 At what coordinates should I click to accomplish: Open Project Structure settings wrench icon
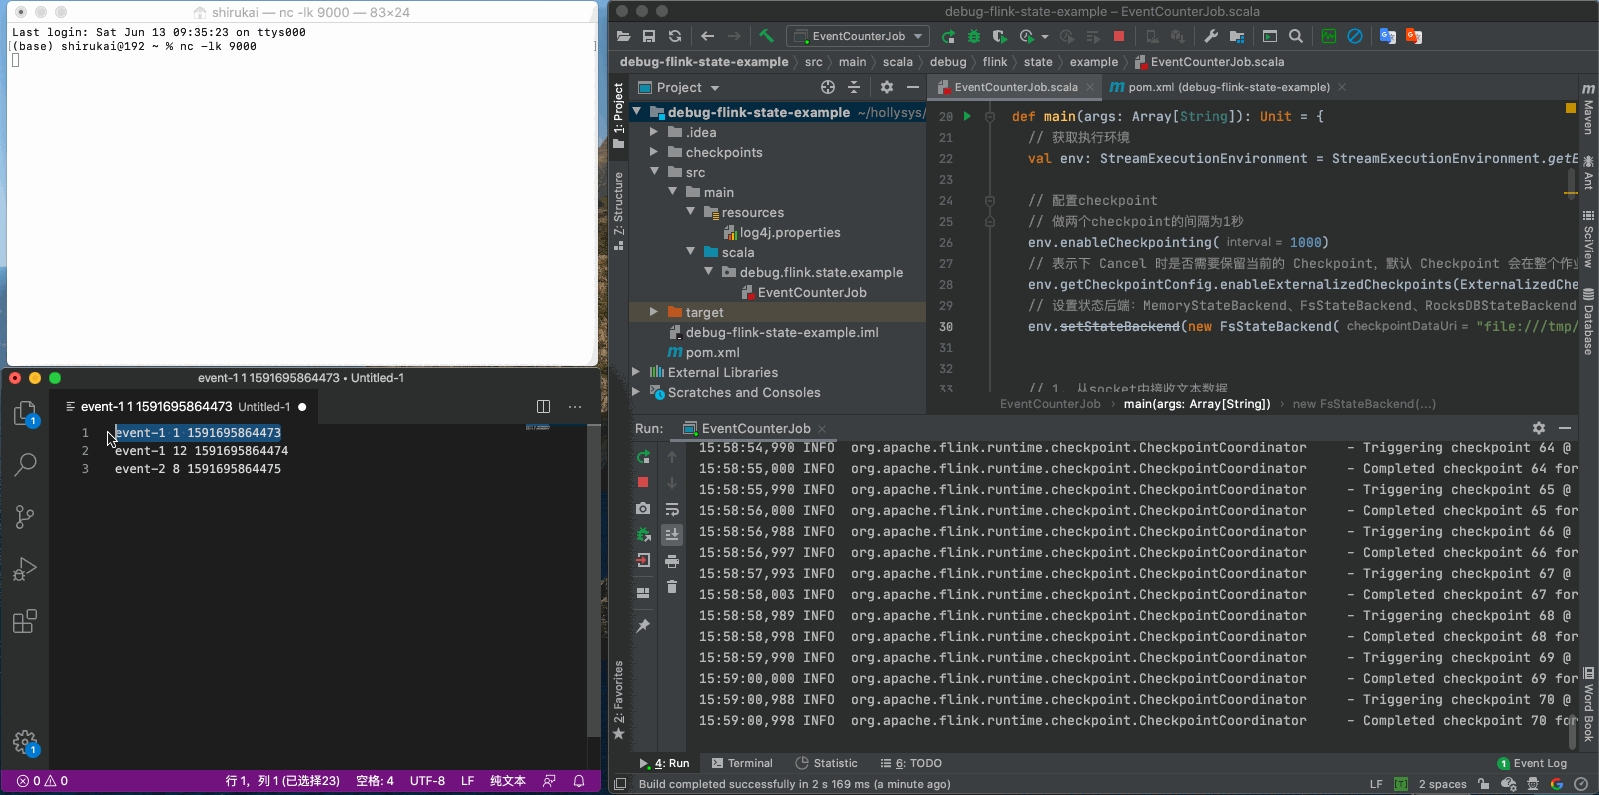click(1211, 36)
